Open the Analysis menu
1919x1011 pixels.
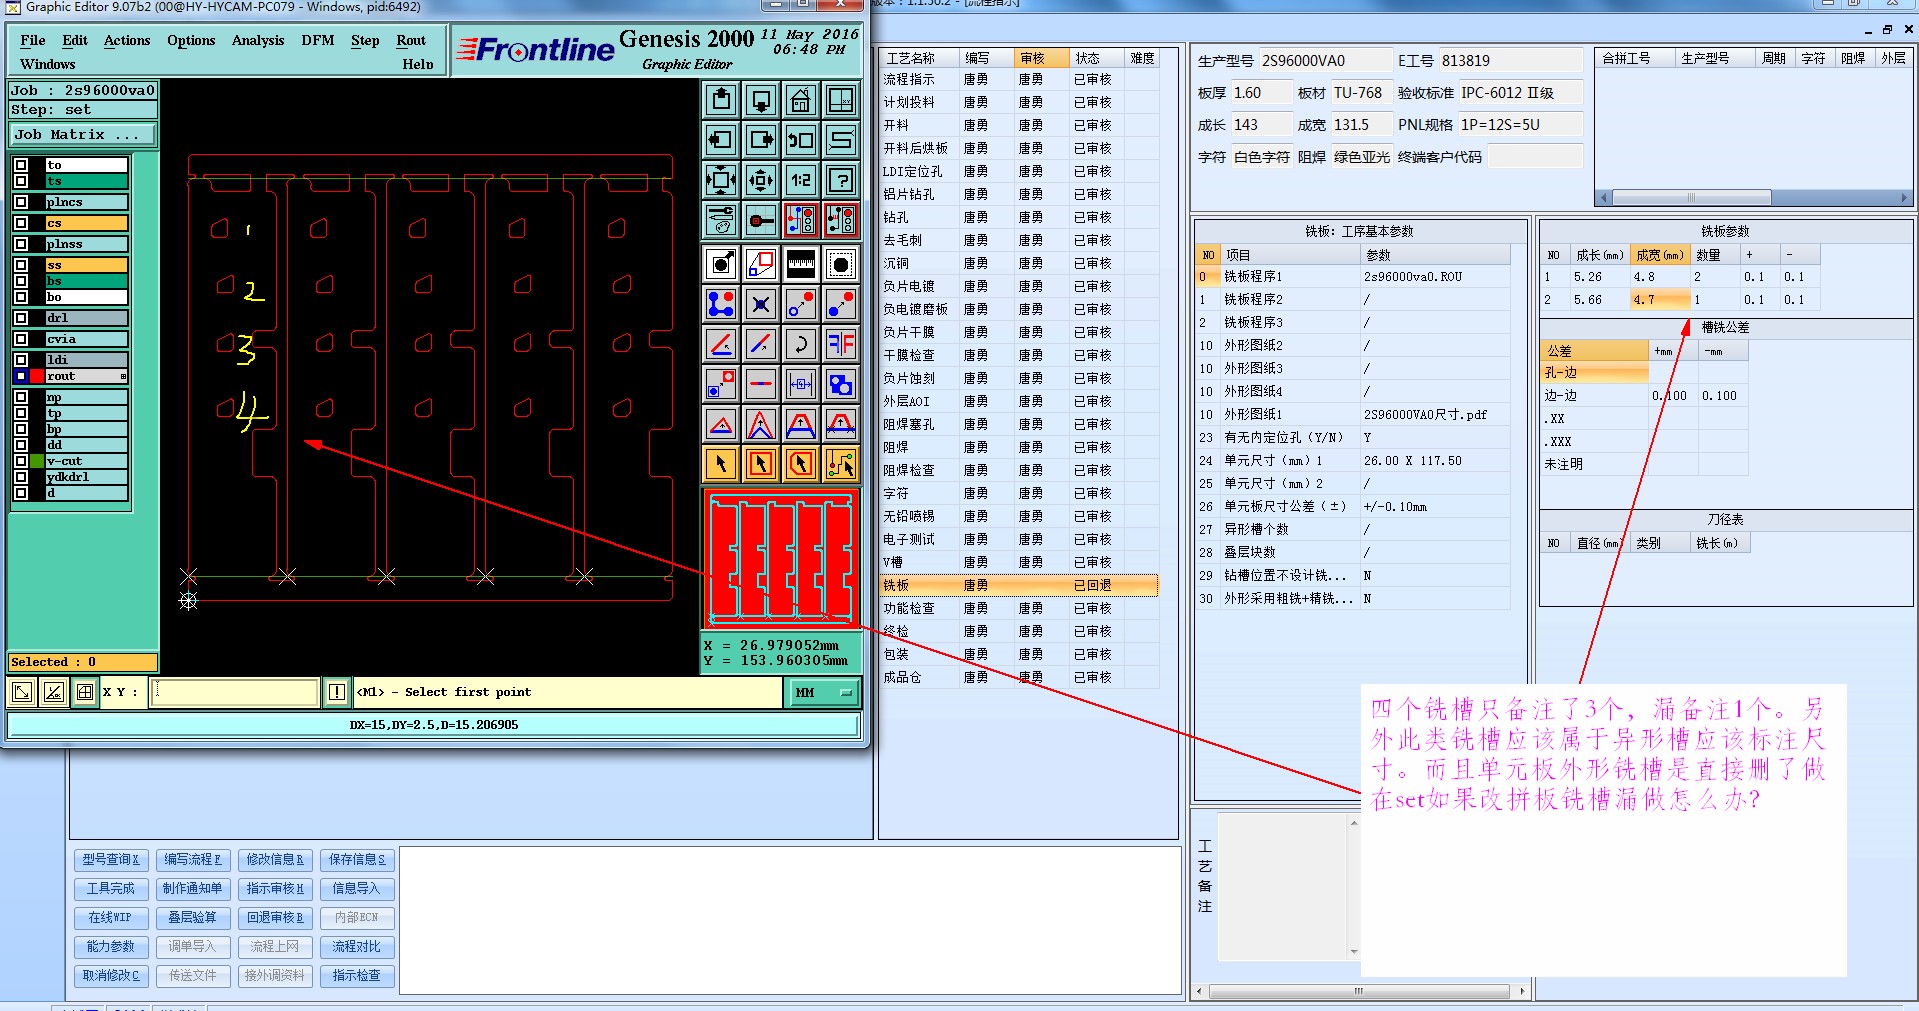pos(258,40)
